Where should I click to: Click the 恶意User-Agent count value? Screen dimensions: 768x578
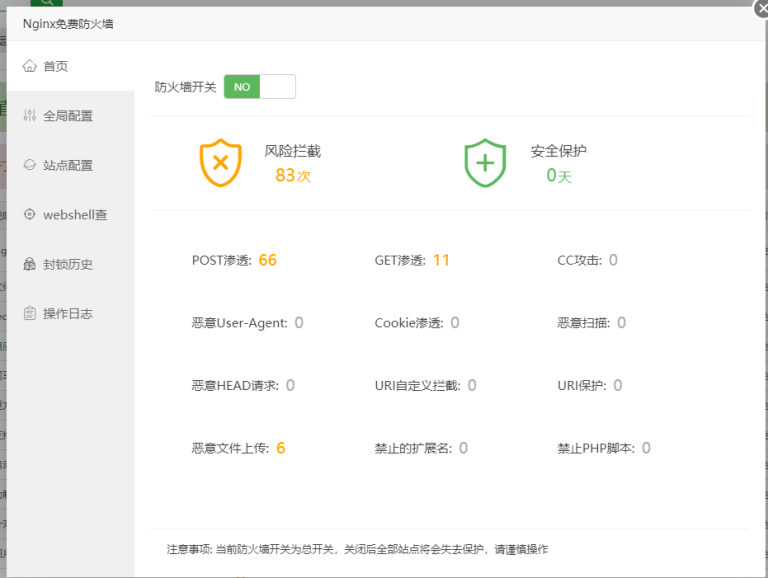tap(299, 323)
